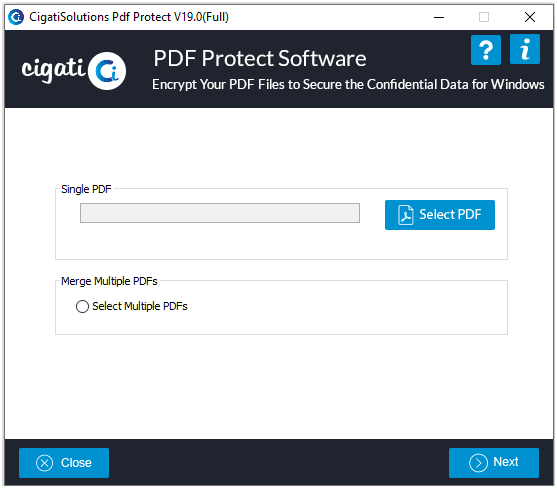Click the circled X icon beside Close
The width and height of the screenshot is (557, 488).
[x=44, y=463]
